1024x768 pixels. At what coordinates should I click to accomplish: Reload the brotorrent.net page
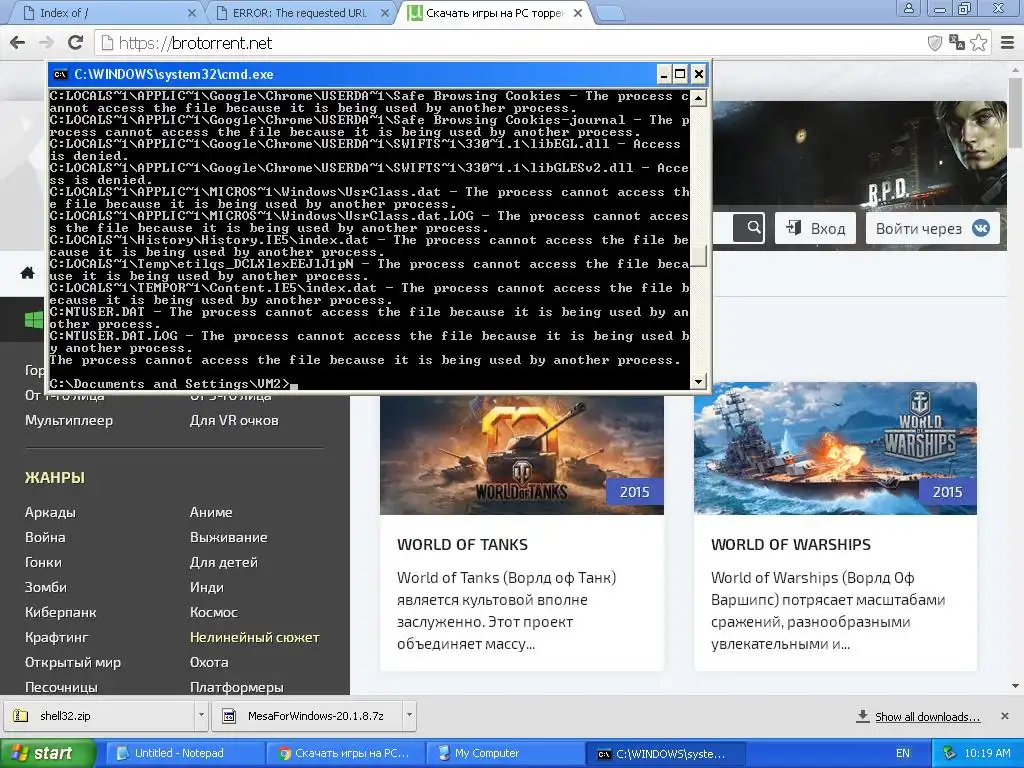(76, 43)
